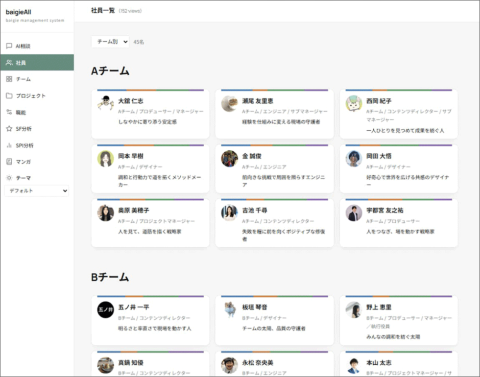Open 永松 奈央美 avatar photo

click(x=230, y=365)
